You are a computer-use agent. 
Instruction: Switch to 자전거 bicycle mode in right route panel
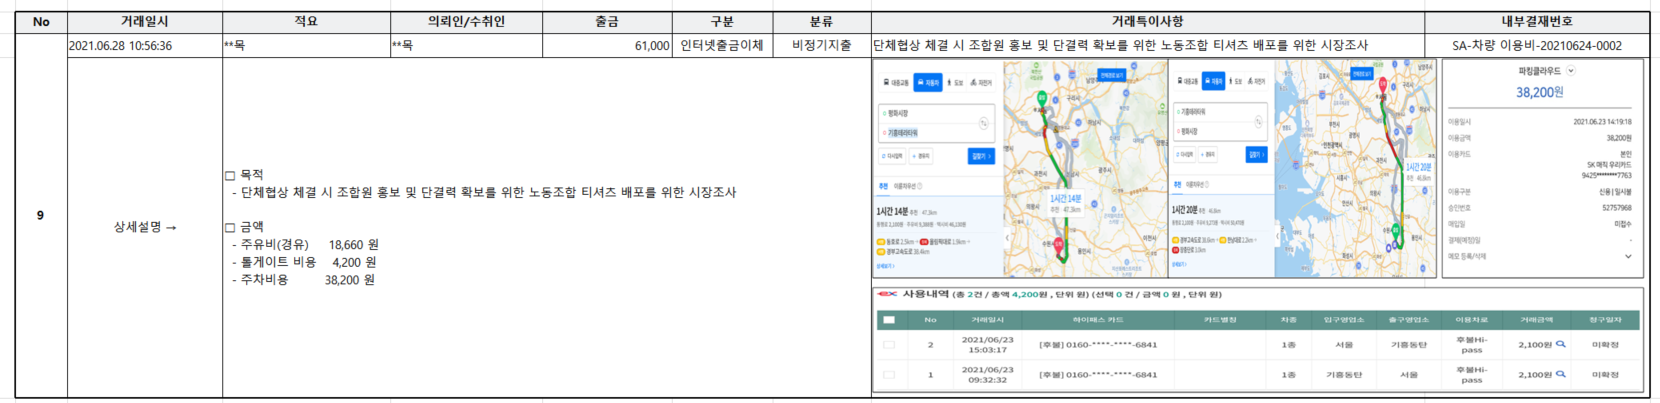click(x=1259, y=81)
